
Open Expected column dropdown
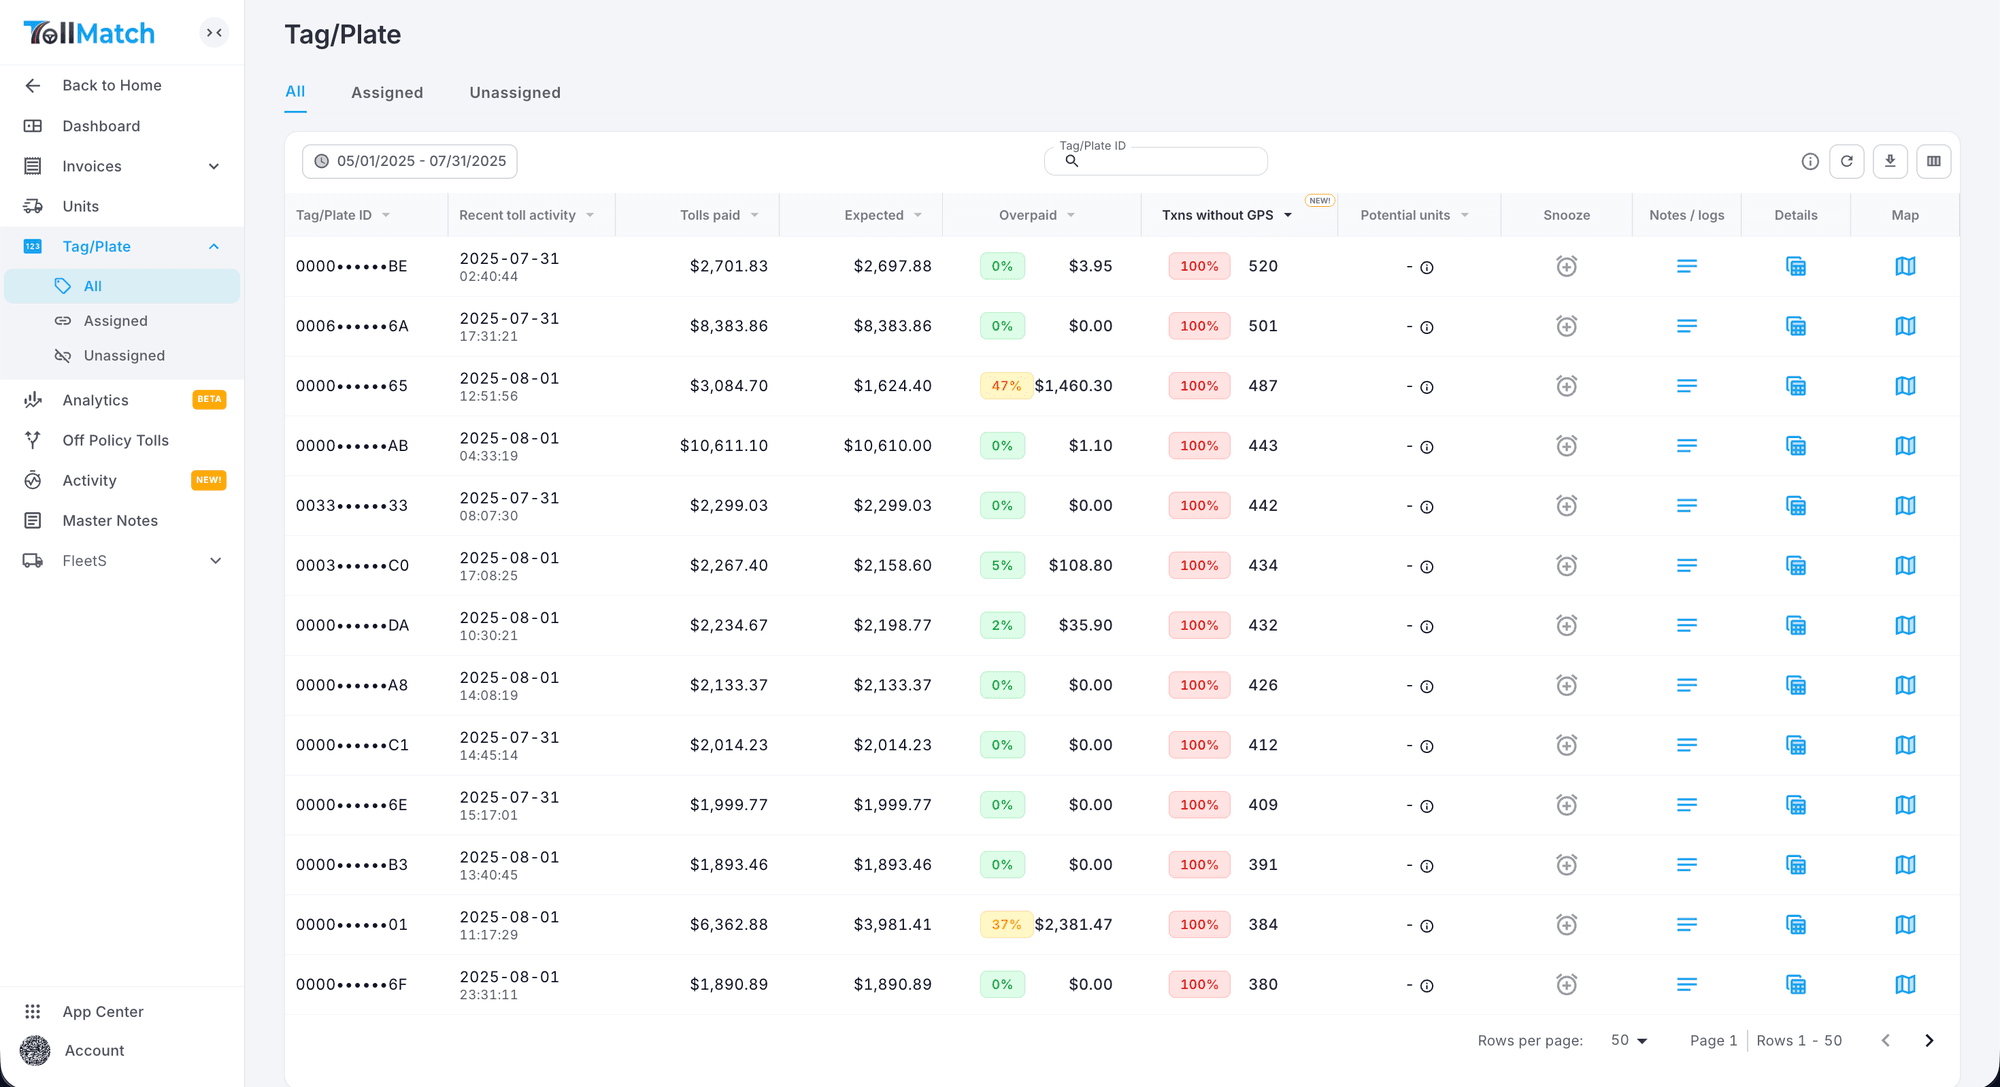(x=918, y=216)
